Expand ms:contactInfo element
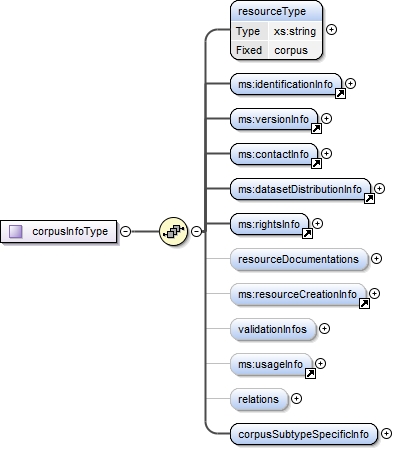394x450 pixels. tap(326, 153)
